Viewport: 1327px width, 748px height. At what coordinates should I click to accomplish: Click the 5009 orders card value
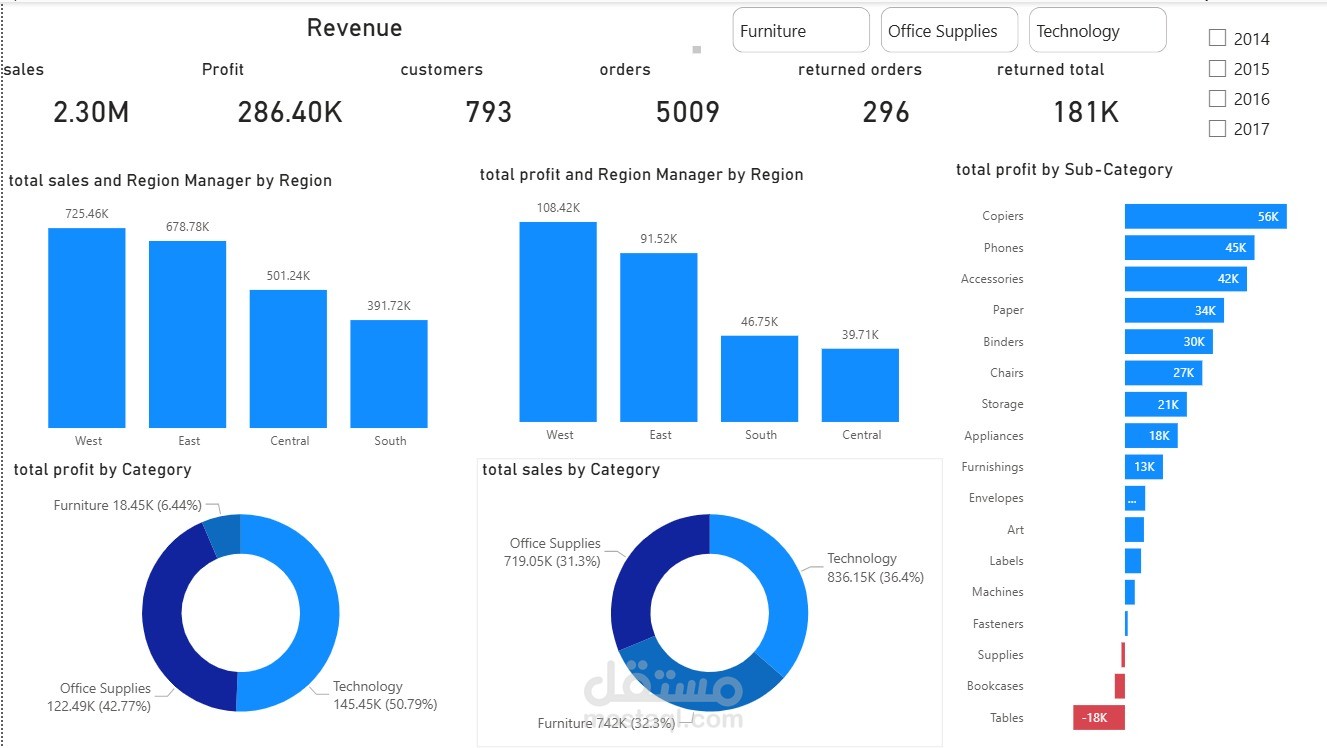coord(688,112)
